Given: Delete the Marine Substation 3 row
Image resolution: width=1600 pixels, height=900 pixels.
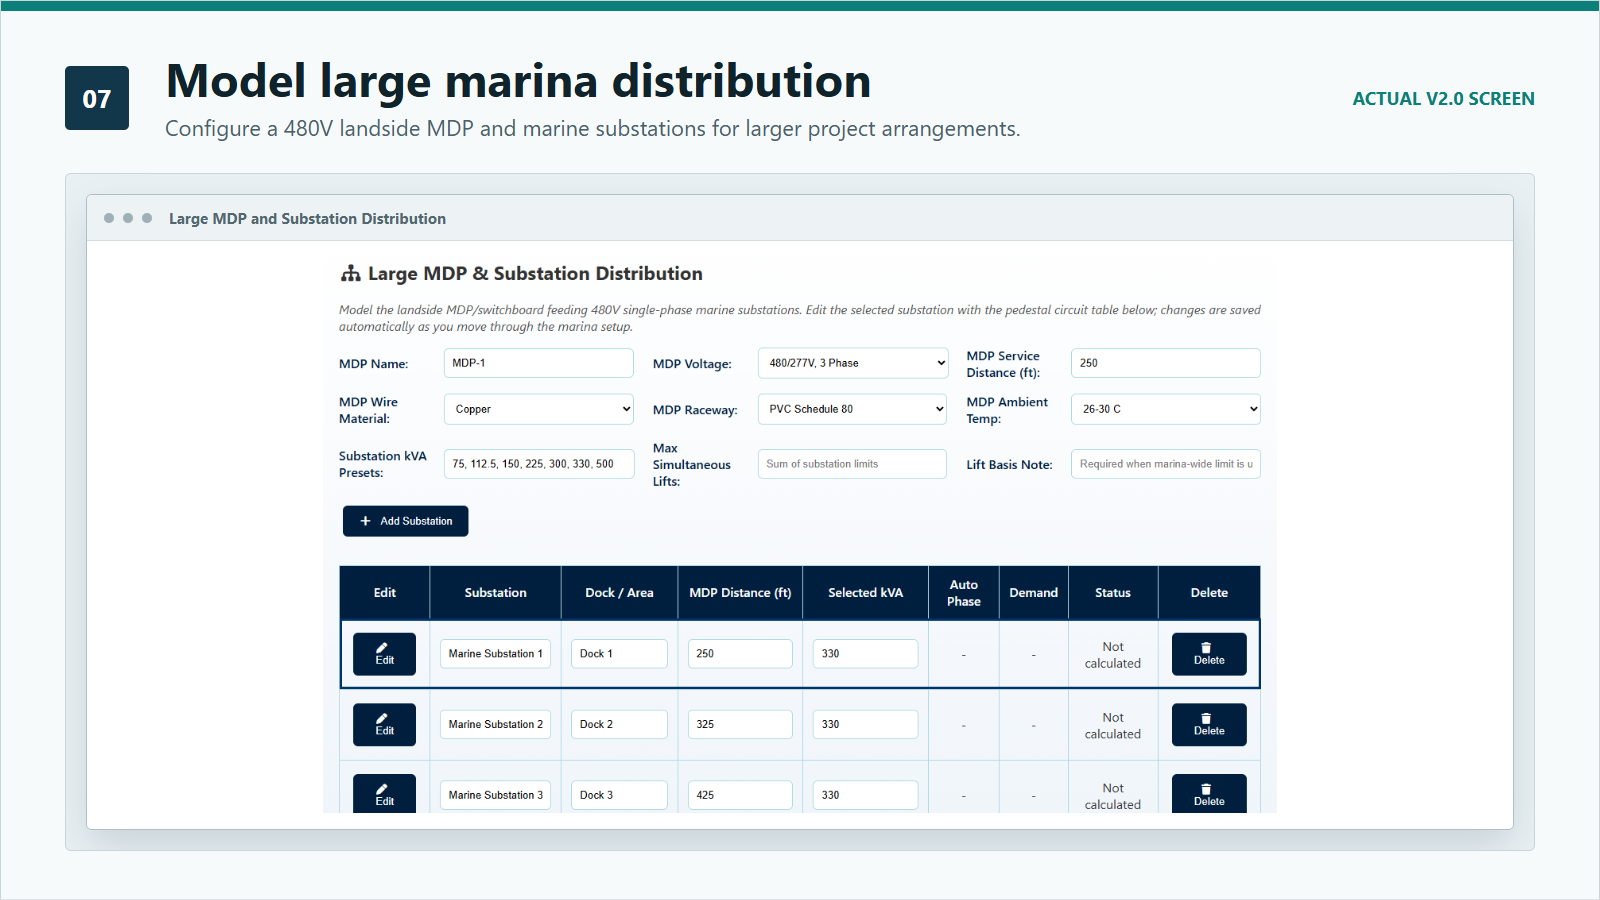Looking at the screenshot, I should [x=1209, y=794].
